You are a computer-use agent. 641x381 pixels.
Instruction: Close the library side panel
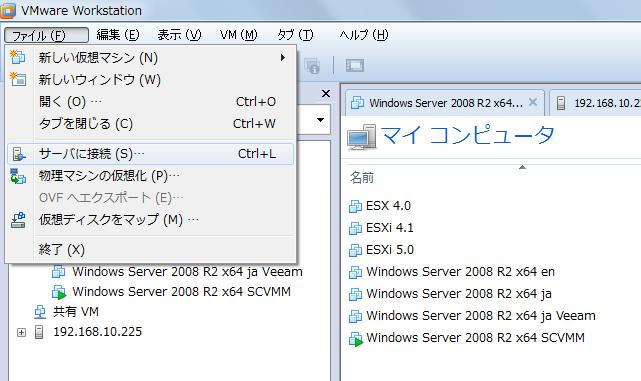pos(326,94)
